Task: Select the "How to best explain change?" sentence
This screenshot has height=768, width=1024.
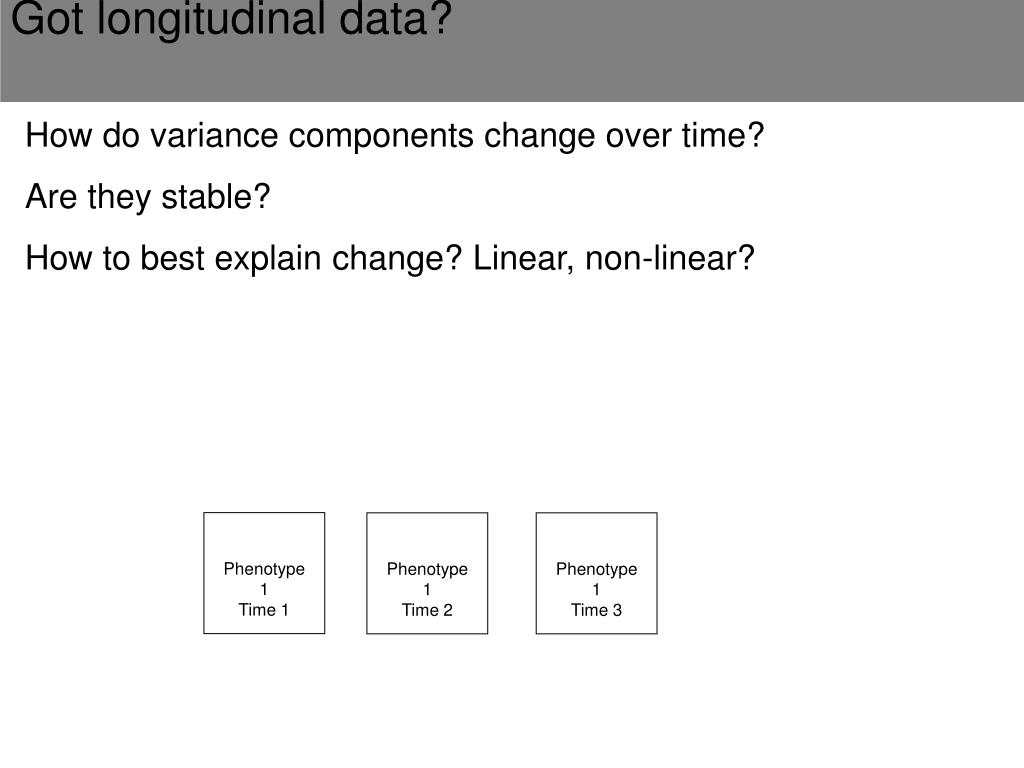Action: coord(244,258)
